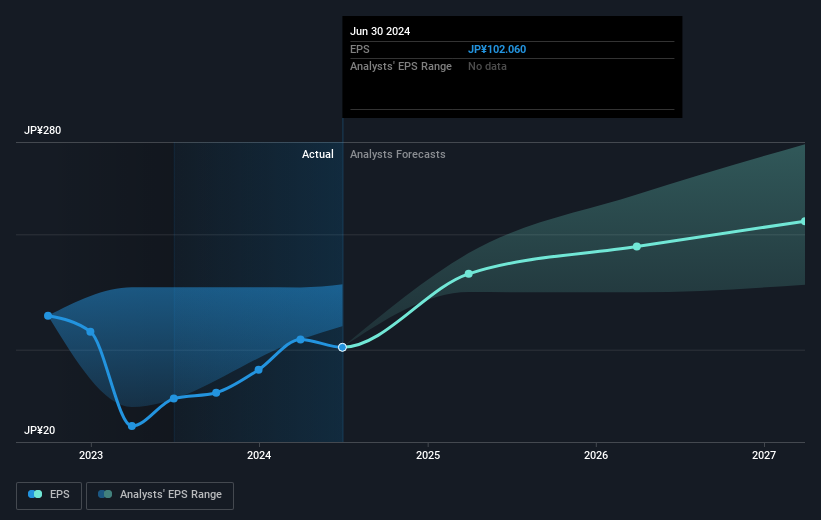821x520 pixels.
Task: Click the Jun 30 2024 tooltip header
Action: click(380, 31)
